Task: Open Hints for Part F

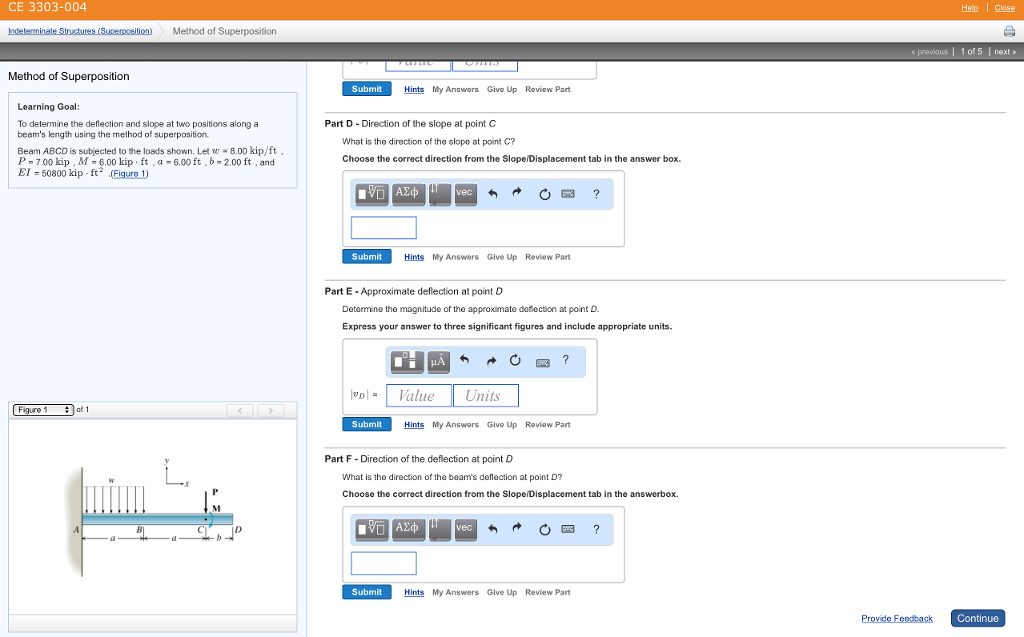Action: point(414,593)
